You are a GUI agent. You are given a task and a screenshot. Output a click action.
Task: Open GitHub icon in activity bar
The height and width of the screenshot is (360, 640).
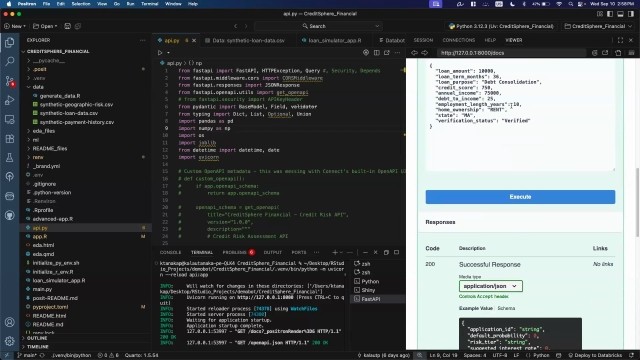[x=9, y=215]
